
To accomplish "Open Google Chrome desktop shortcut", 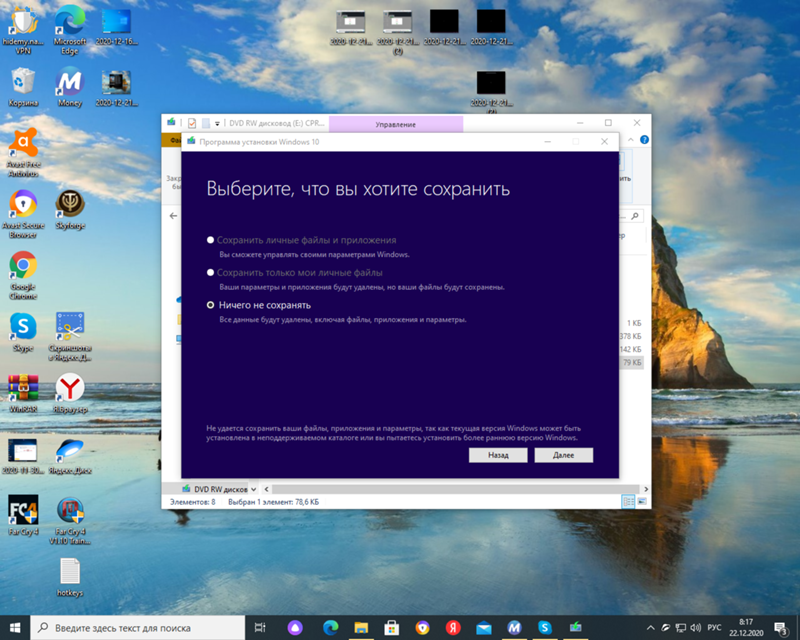I will tap(23, 275).
